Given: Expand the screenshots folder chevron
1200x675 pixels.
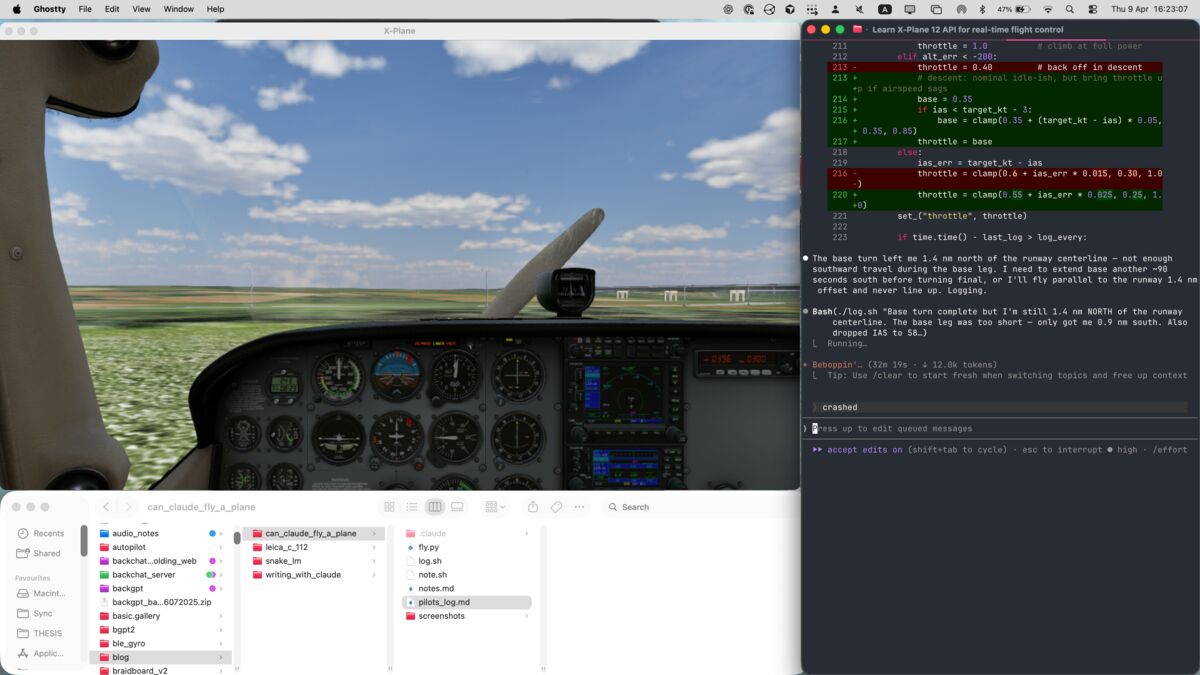Looking at the screenshot, I should click(527, 617).
